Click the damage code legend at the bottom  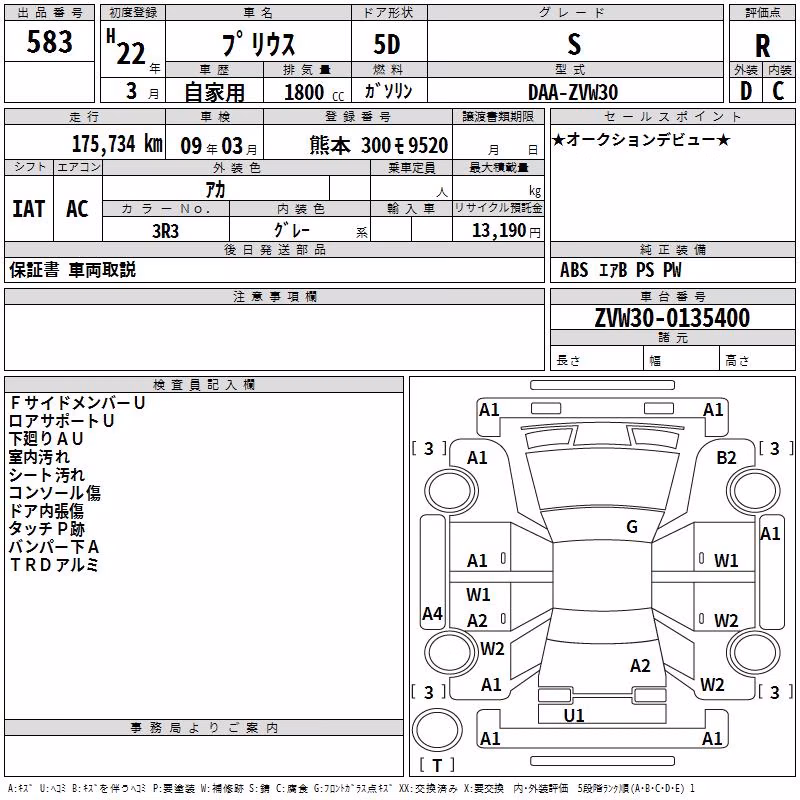tap(351, 789)
